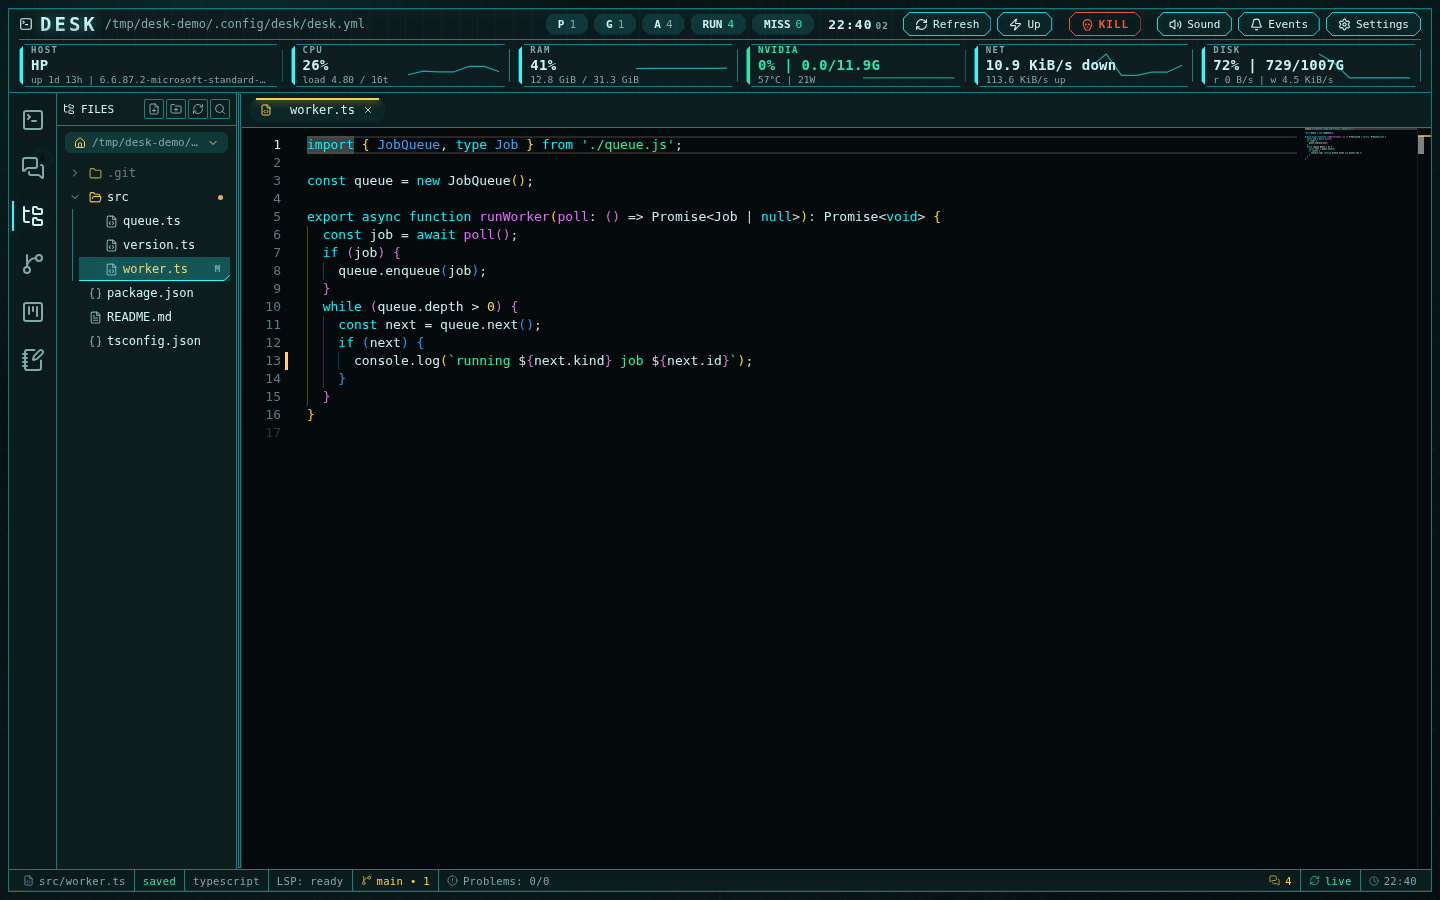This screenshot has width=1440, height=900.
Task: Toggle Sound on or off
Action: [1194, 24]
